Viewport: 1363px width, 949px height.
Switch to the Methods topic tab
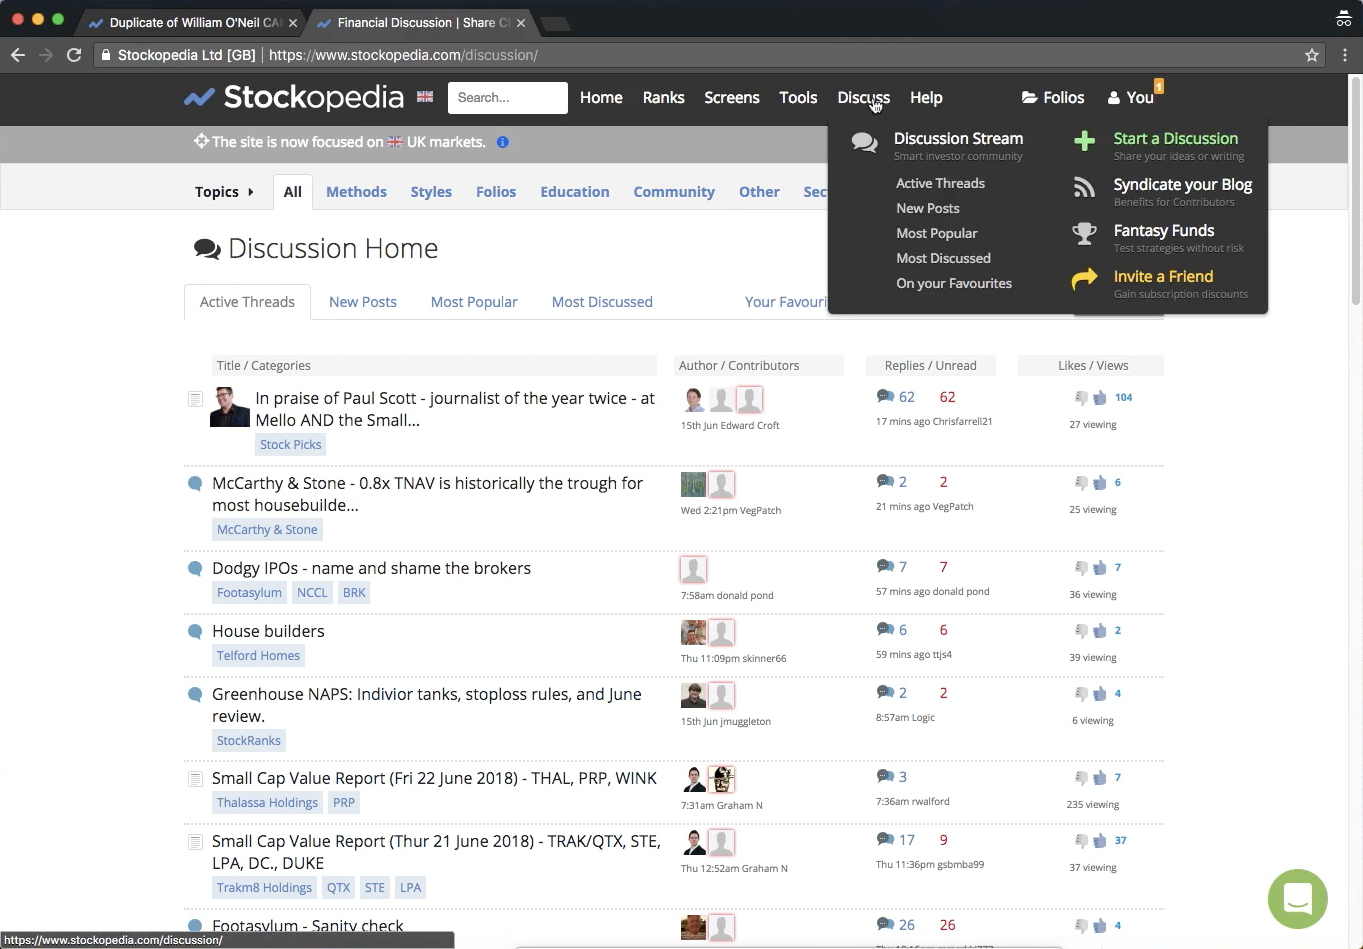pos(356,192)
